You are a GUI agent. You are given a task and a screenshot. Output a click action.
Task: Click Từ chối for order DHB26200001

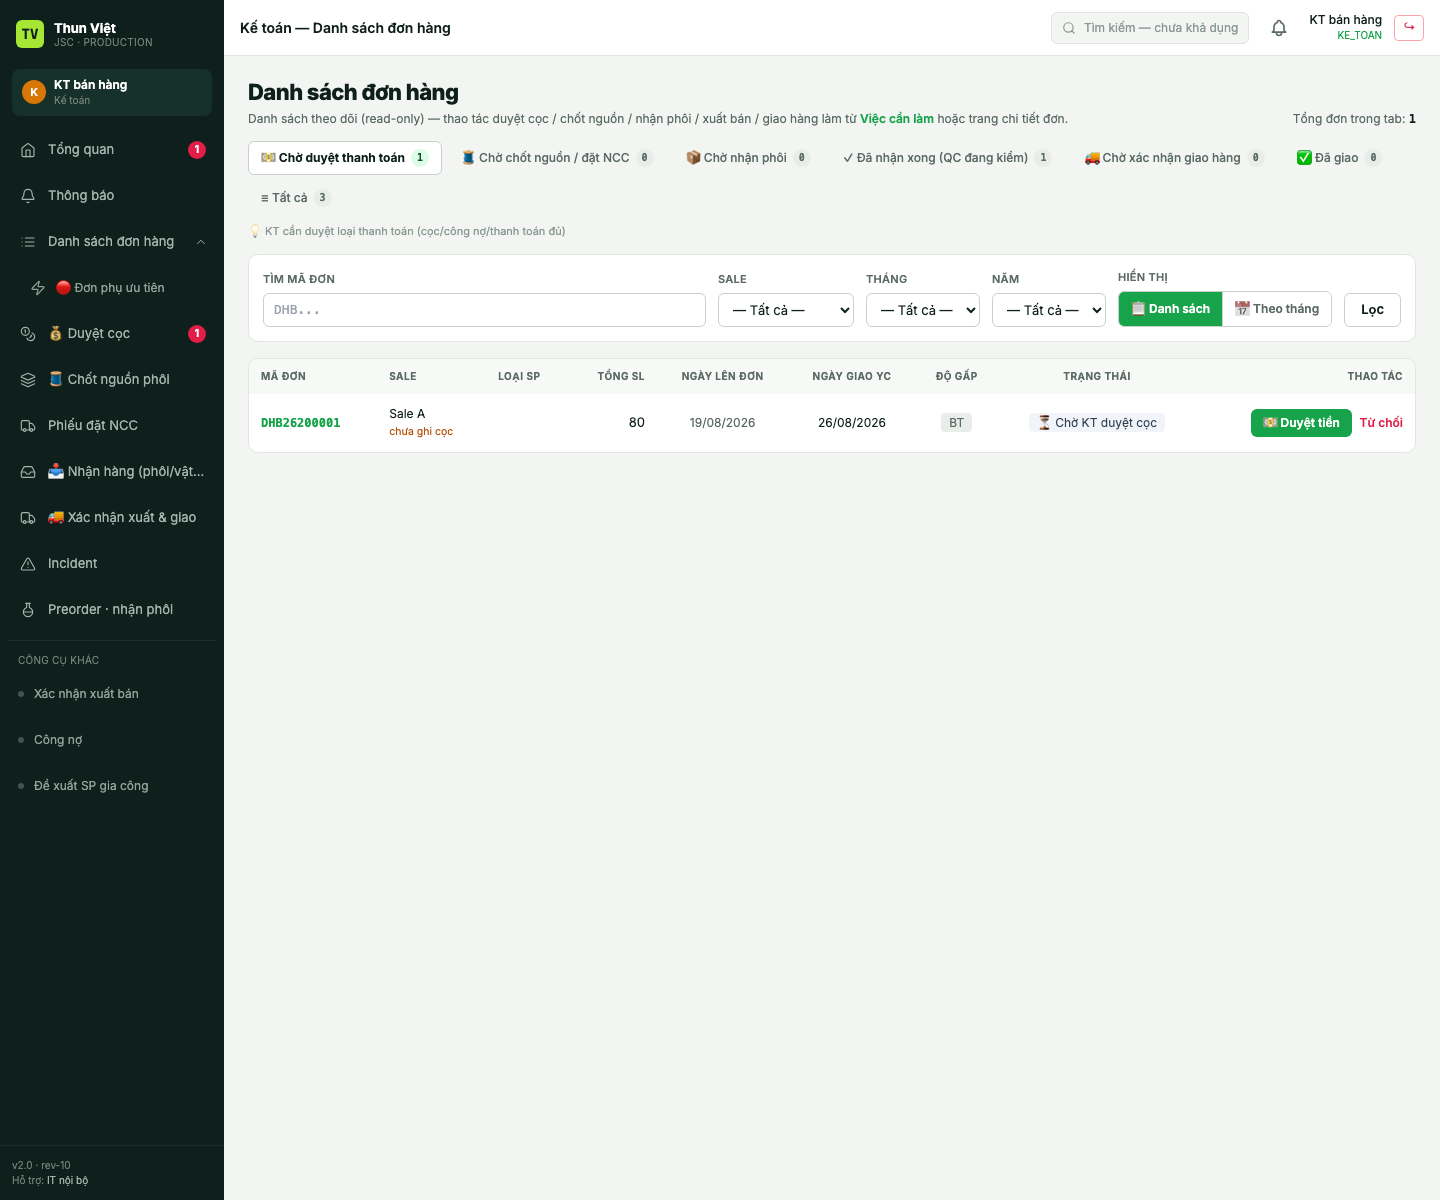(1381, 423)
